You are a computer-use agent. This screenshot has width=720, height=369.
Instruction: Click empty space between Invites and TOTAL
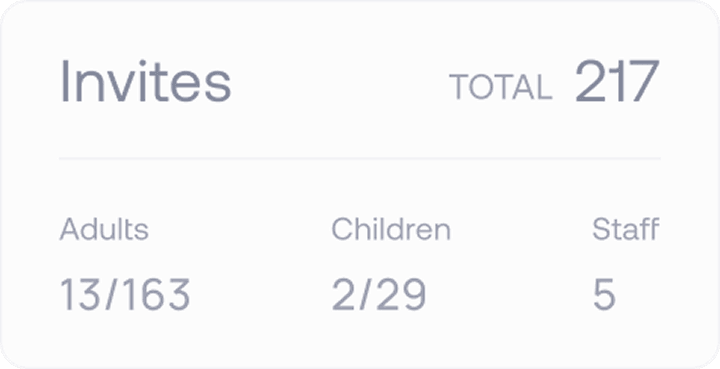tap(340, 83)
